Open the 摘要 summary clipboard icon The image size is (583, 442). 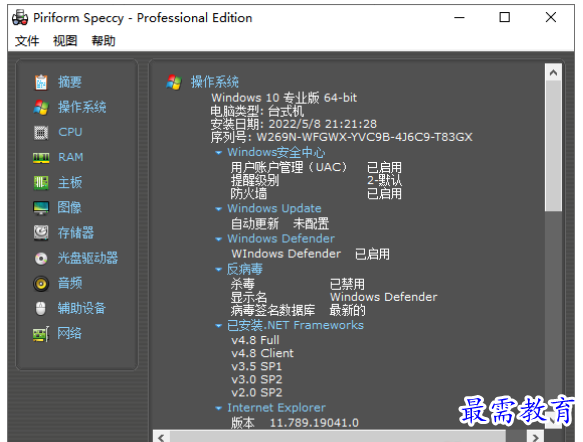point(41,82)
